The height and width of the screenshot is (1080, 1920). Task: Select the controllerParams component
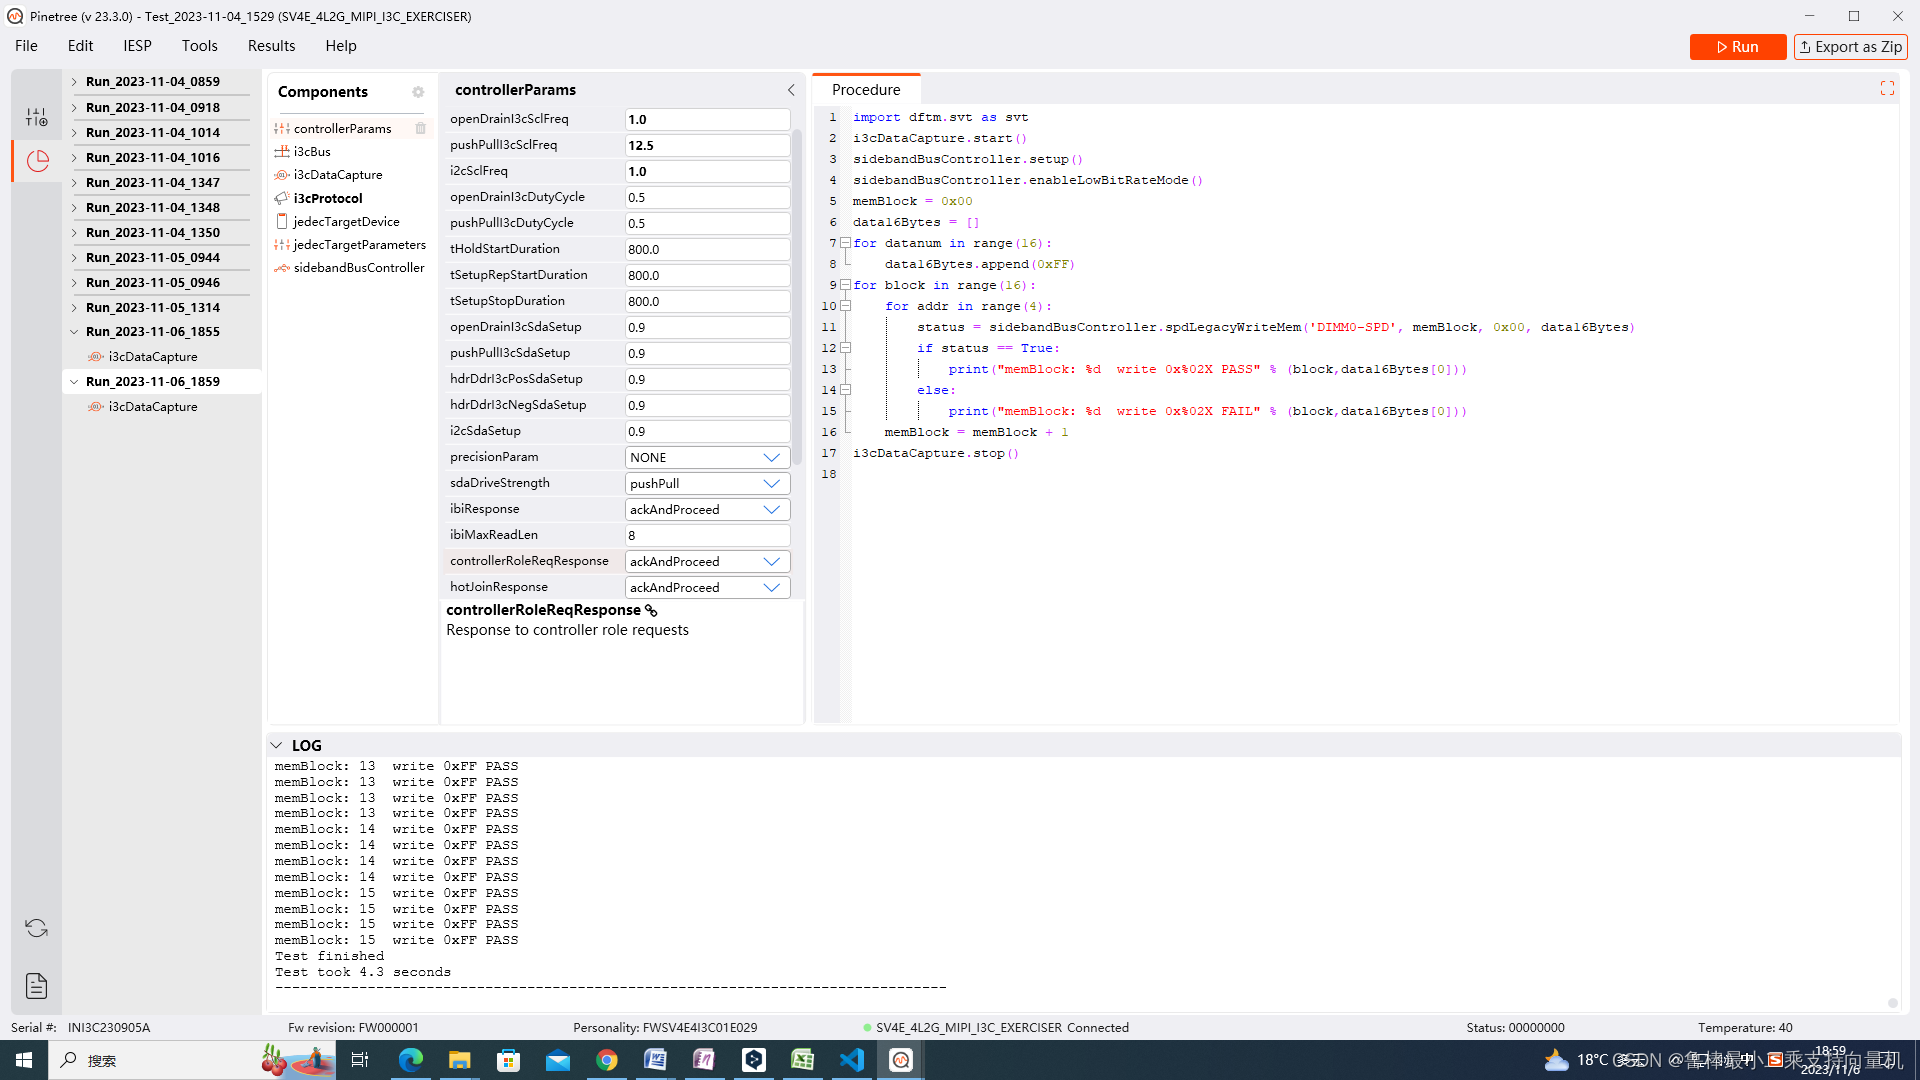coord(343,128)
